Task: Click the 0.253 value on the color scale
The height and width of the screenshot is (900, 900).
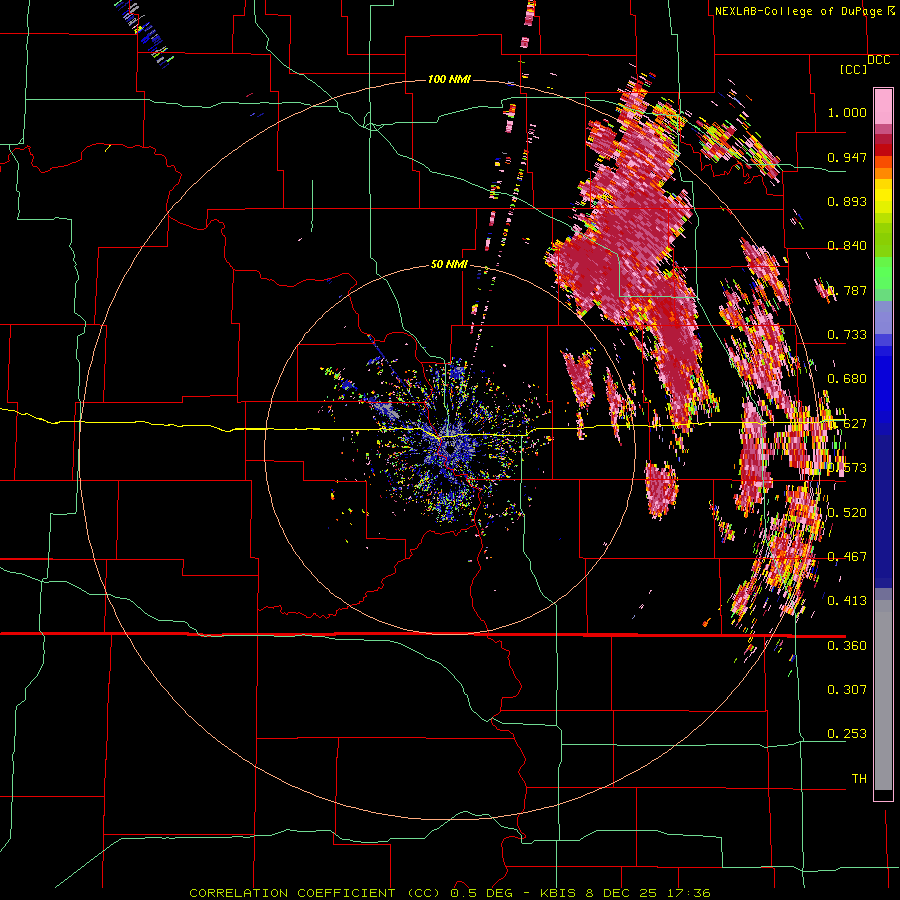Action: pos(847,734)
